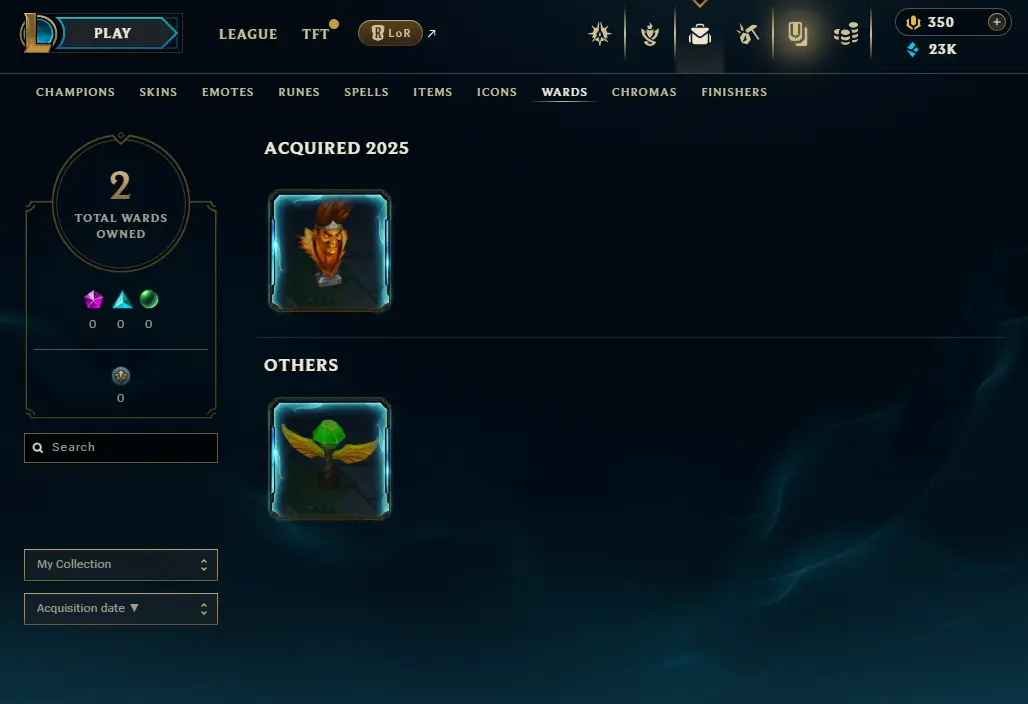Click the plus icon to purchase RP
The width and height of the screenshot is (1028, 704).
pos(996,22)
